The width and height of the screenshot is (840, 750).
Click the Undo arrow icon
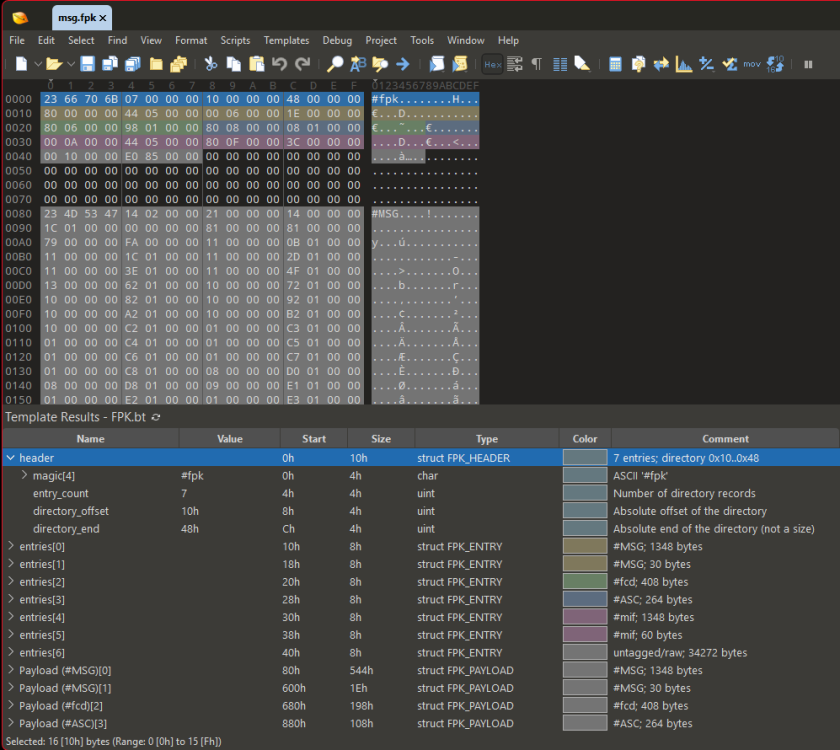(279, 64)
